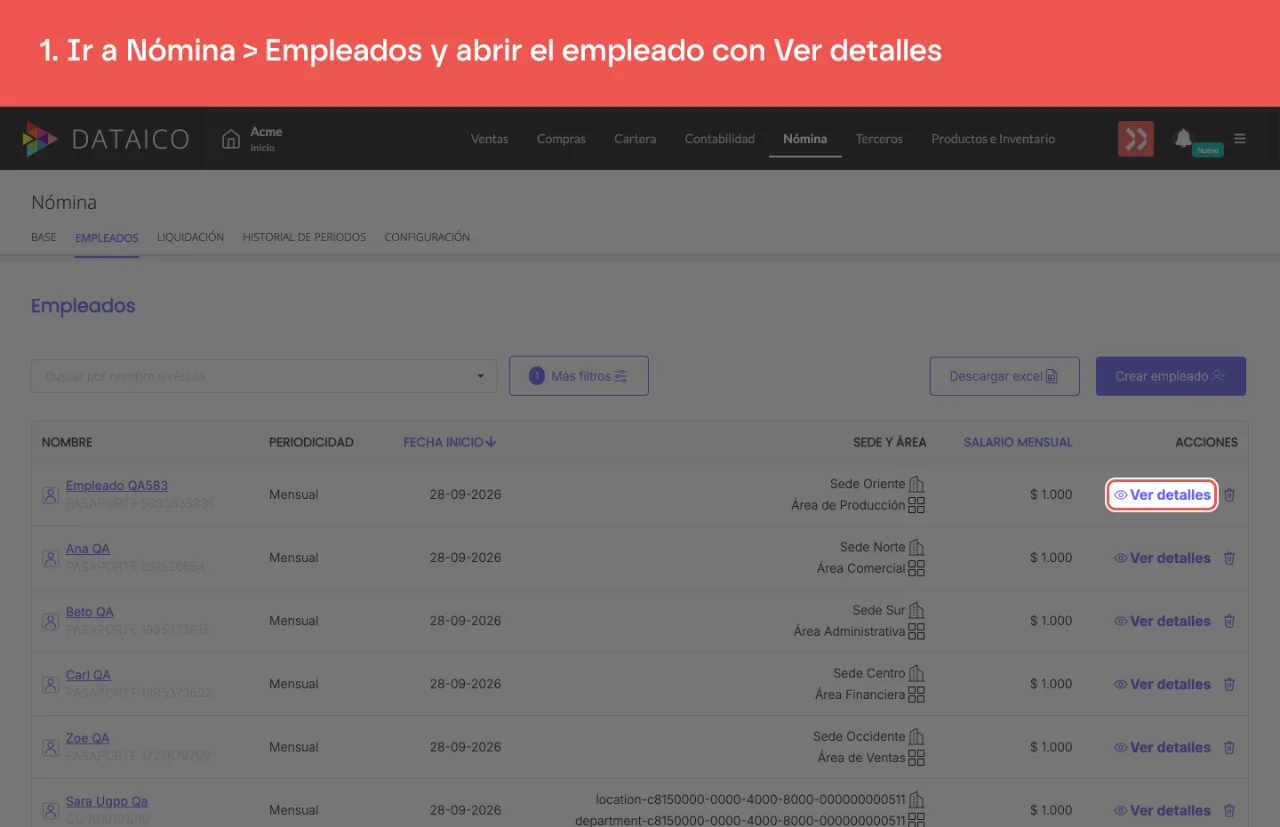The image size is (1280, 827).
Task: Delete Zoe QA with trash icon
Action: click(1230, 747)
